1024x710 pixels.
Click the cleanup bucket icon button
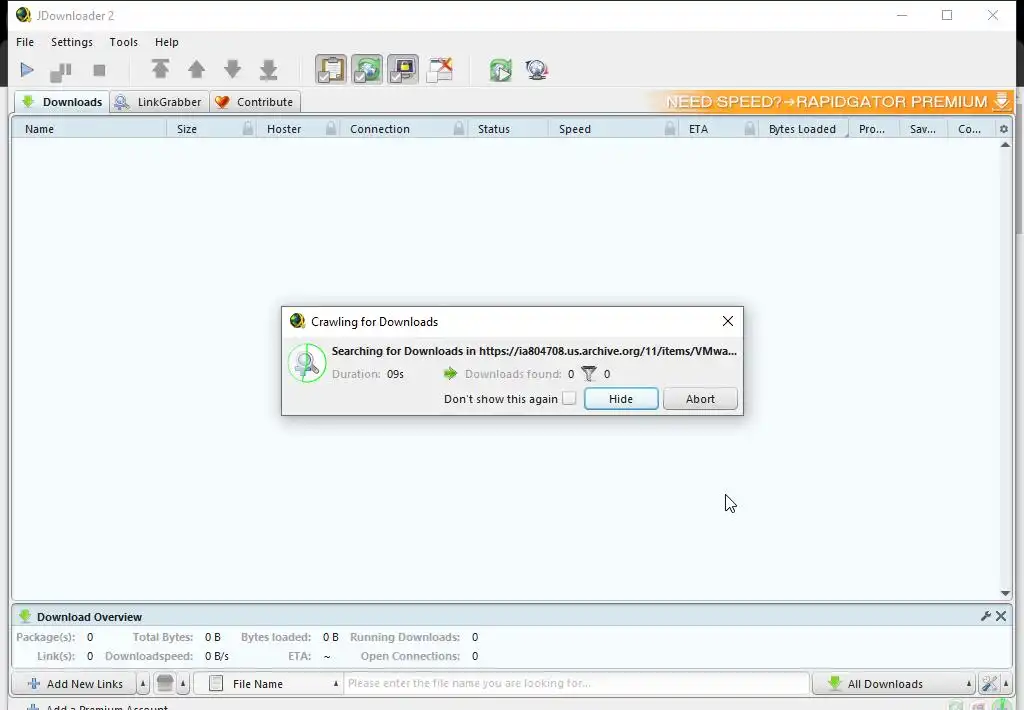click(x=165, y=684)
